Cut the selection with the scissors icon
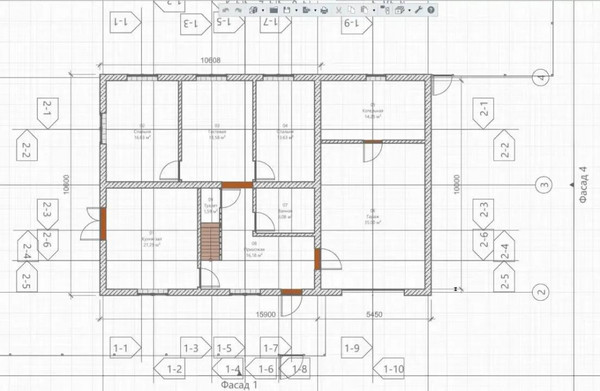 pos(339,10)
